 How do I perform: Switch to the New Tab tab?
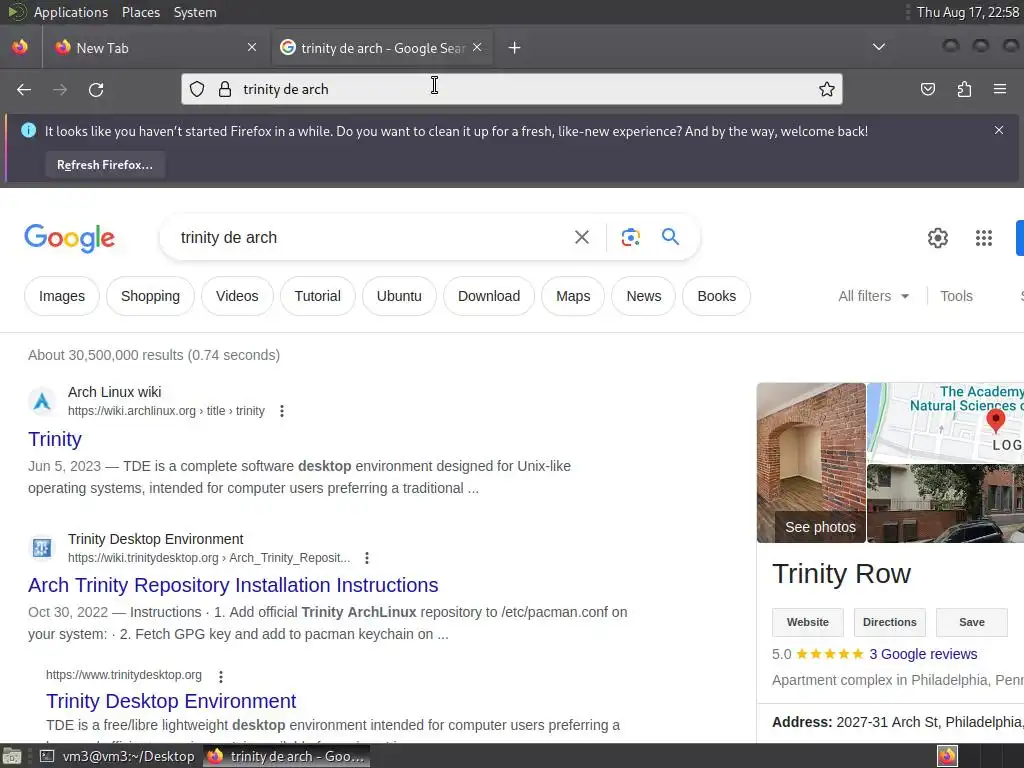[157, 48]
